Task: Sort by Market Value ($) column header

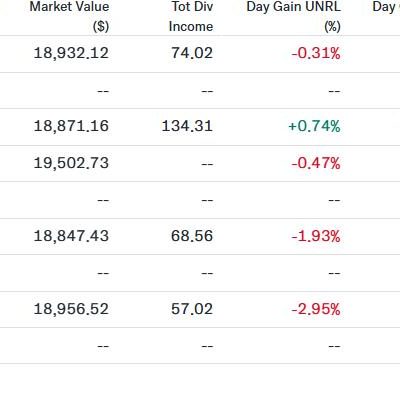Action: pyautogui.click(x=69, y=16)
